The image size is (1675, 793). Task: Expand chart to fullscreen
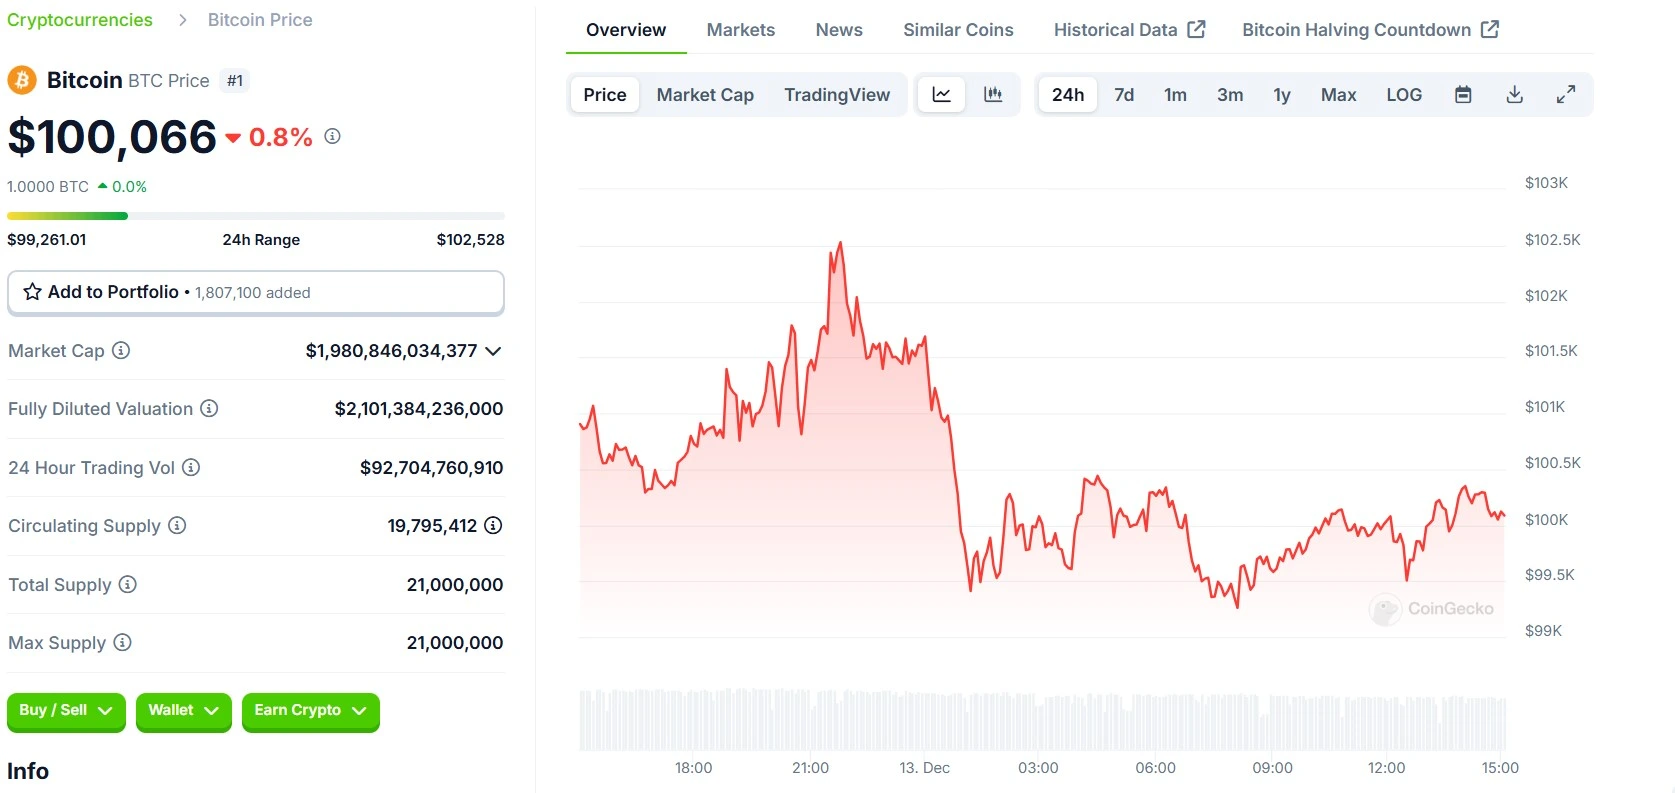point(1566,95)
